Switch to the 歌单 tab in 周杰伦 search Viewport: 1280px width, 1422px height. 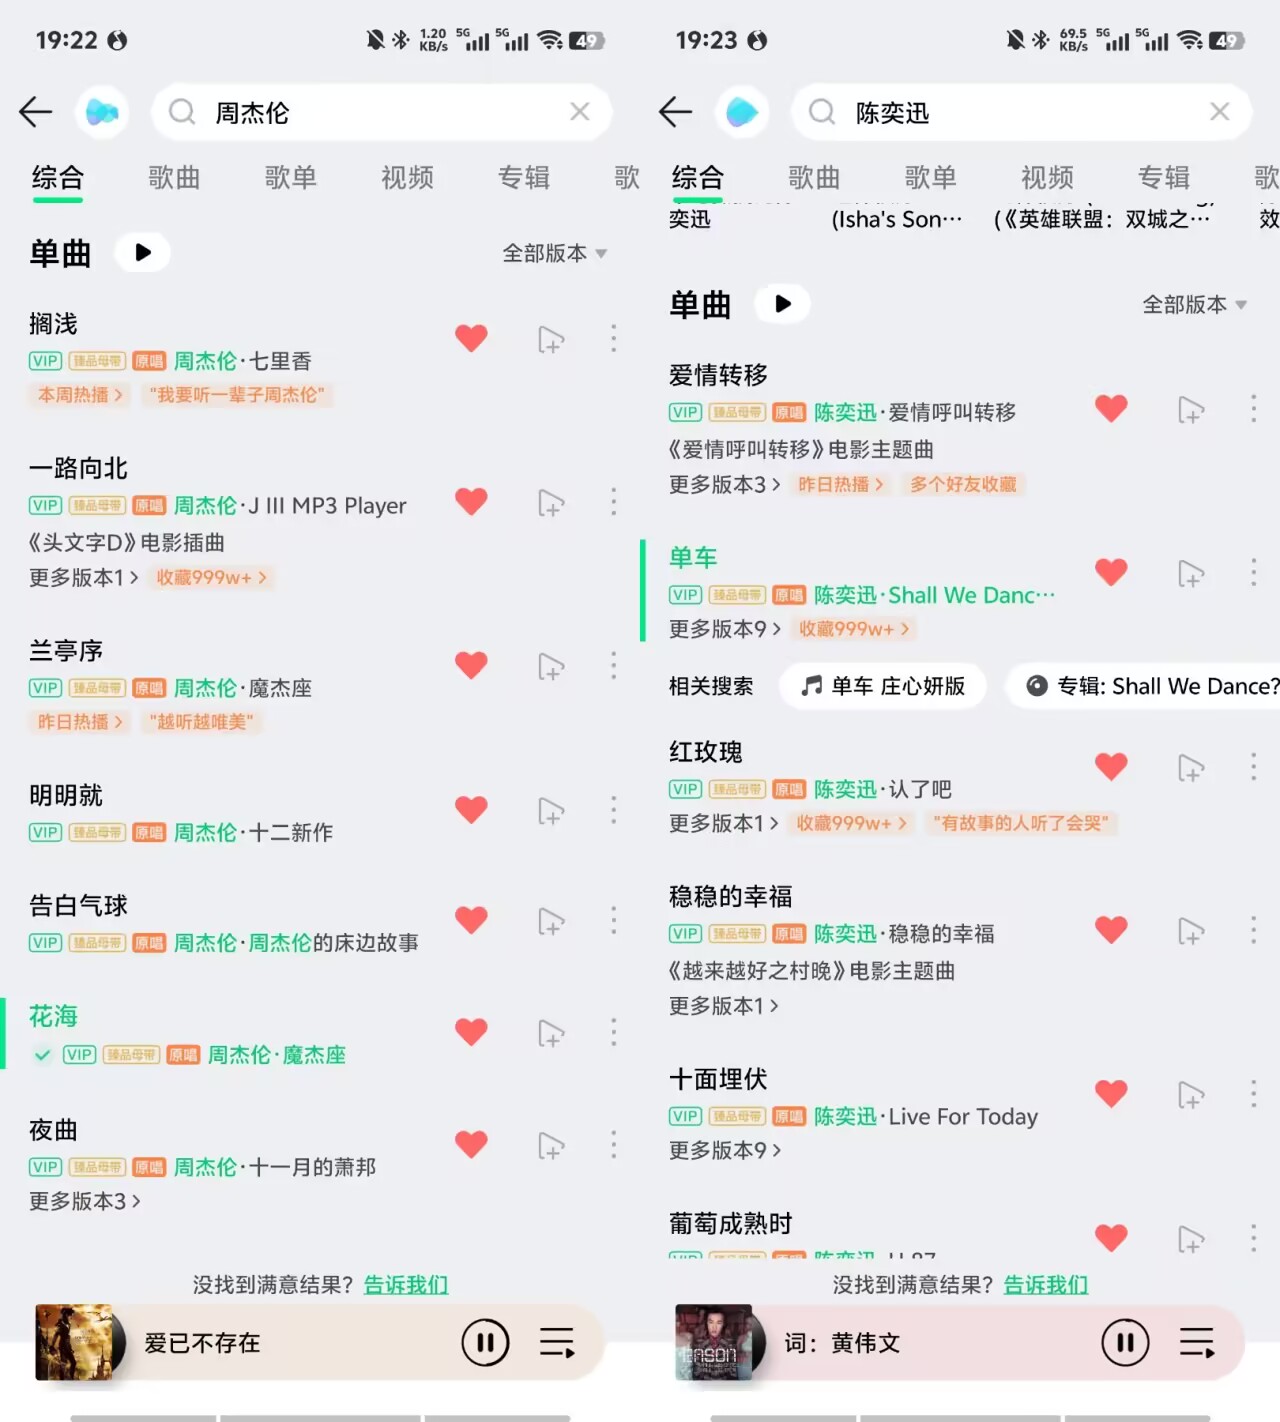click(291, 177)
